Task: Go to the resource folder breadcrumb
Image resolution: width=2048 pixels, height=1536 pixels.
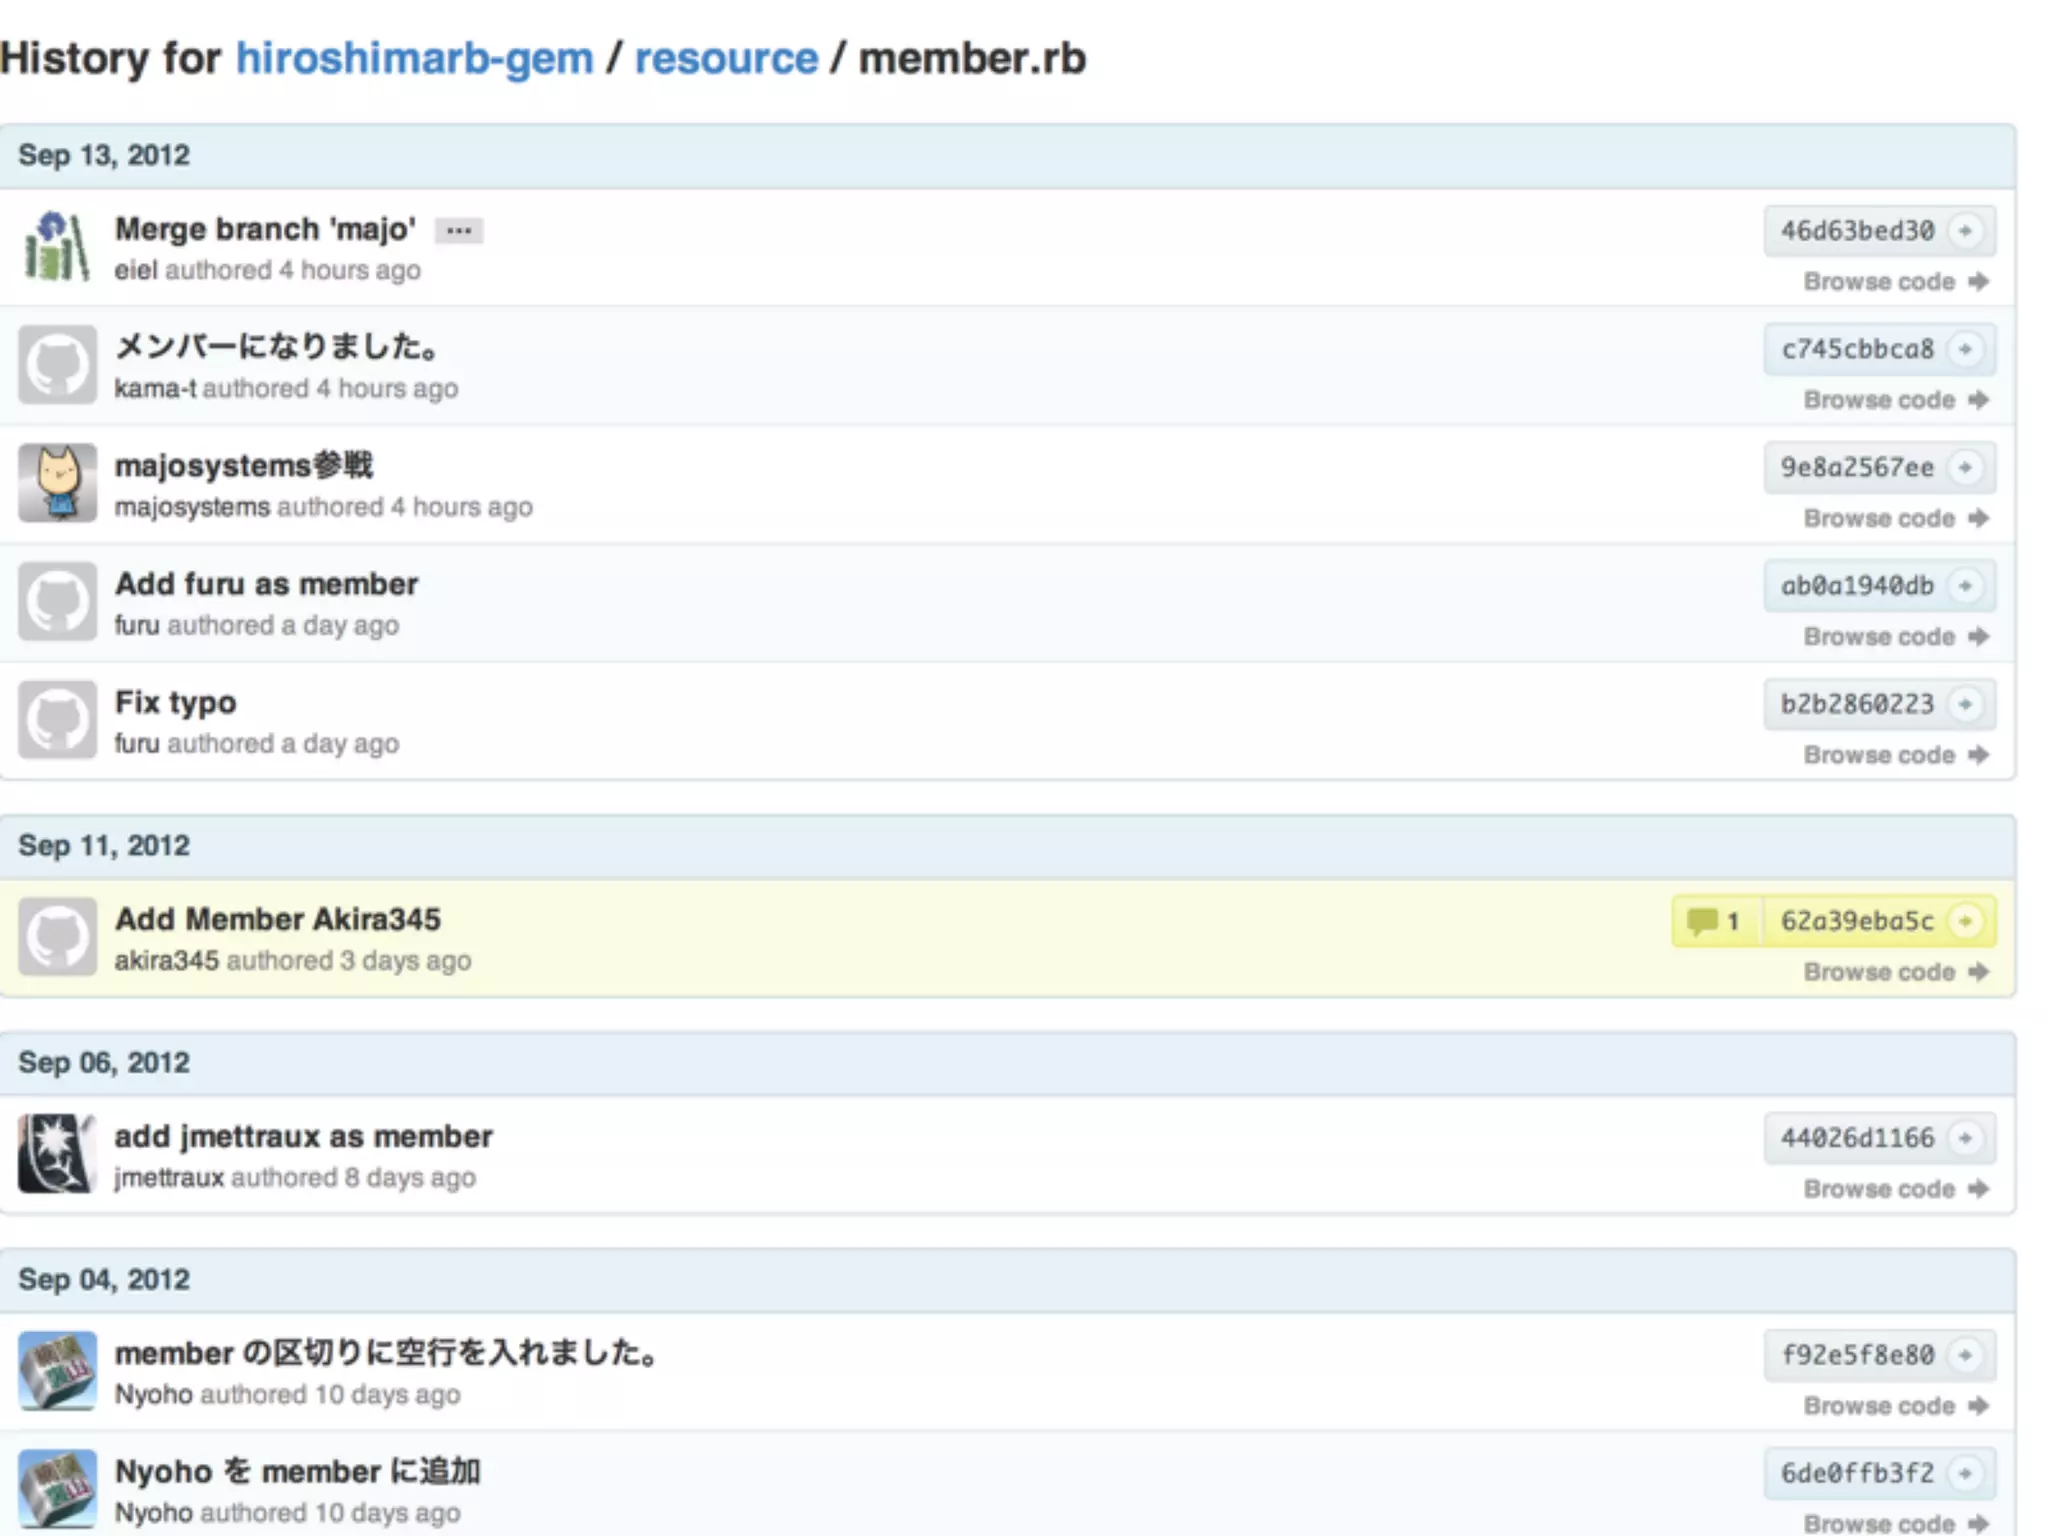Action: click(x=726, y=58)
